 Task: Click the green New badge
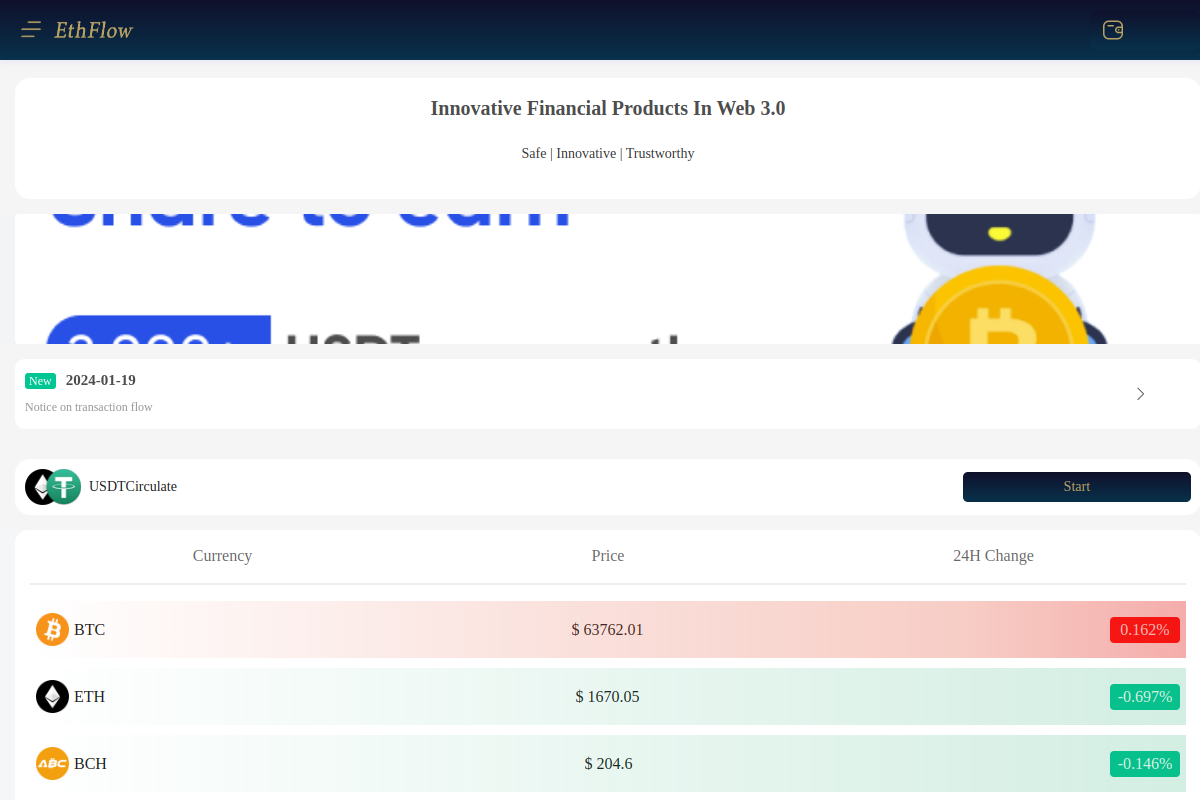(x=40, y=381)
